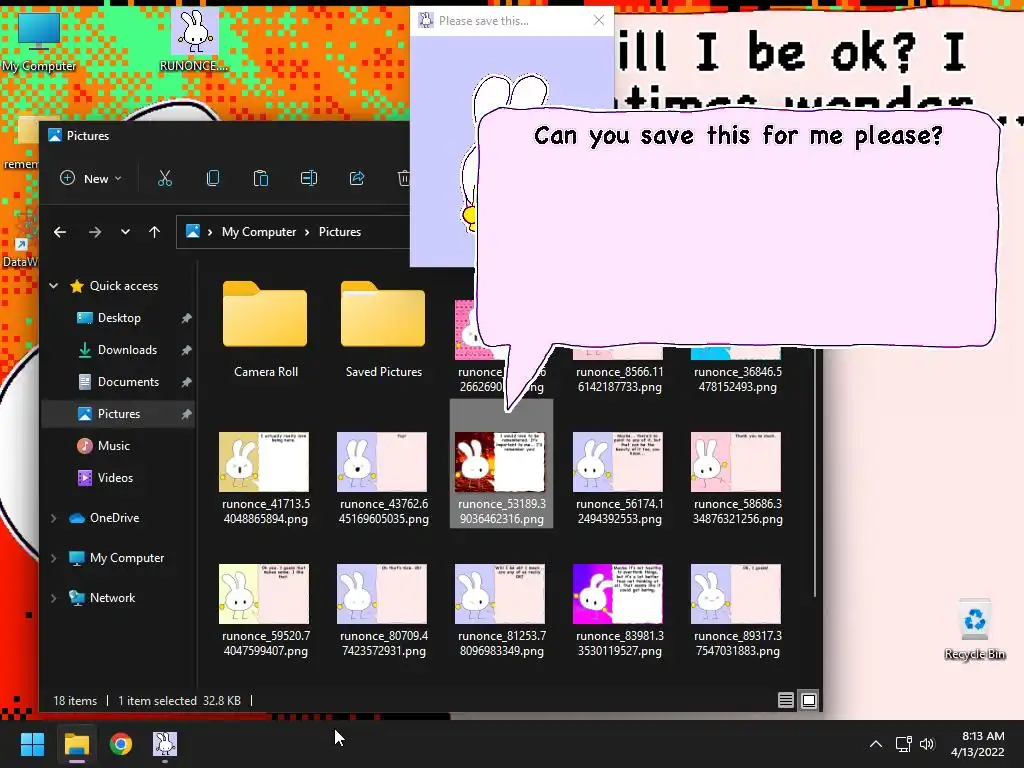Click the network tray icon
The height and width of the screenshot is (768, 1024).
pyautogui.click(x=903, y=744)
